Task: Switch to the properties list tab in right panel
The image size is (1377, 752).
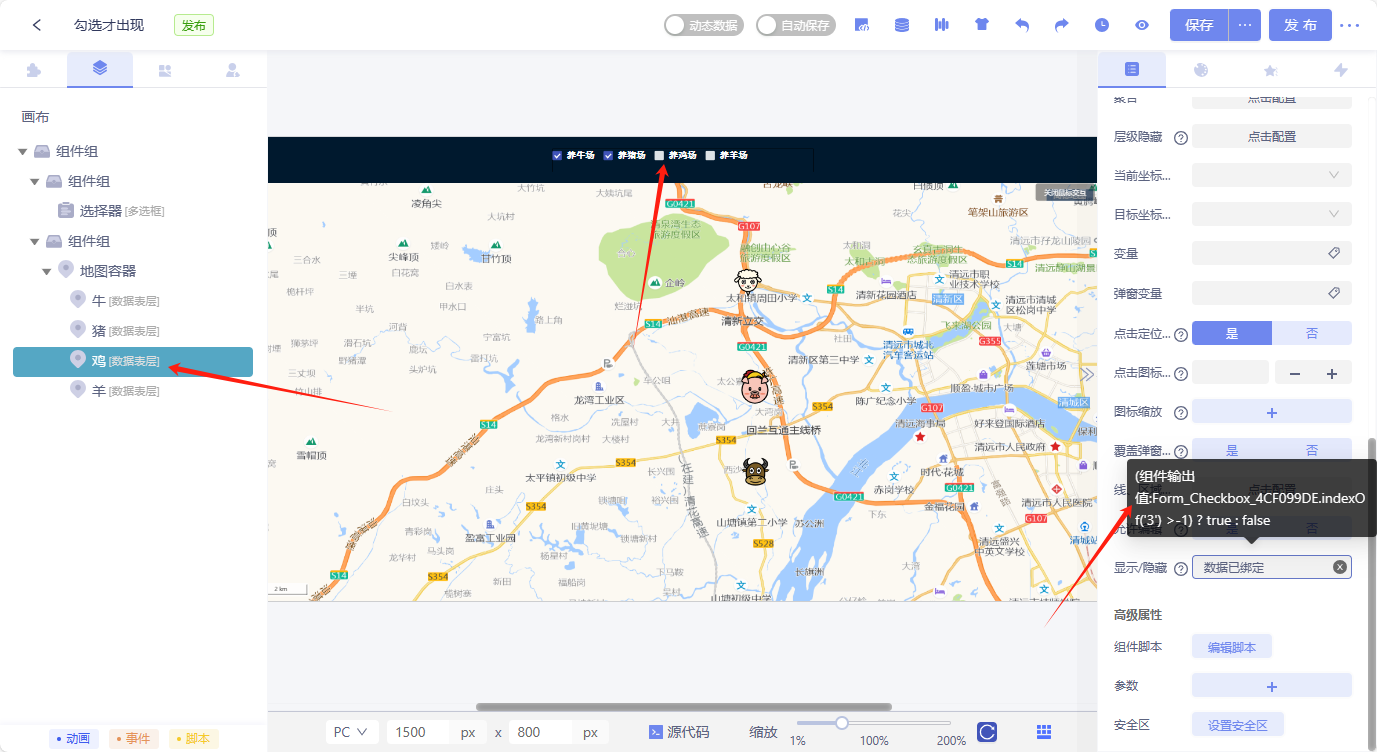Action: point(1132,69)
